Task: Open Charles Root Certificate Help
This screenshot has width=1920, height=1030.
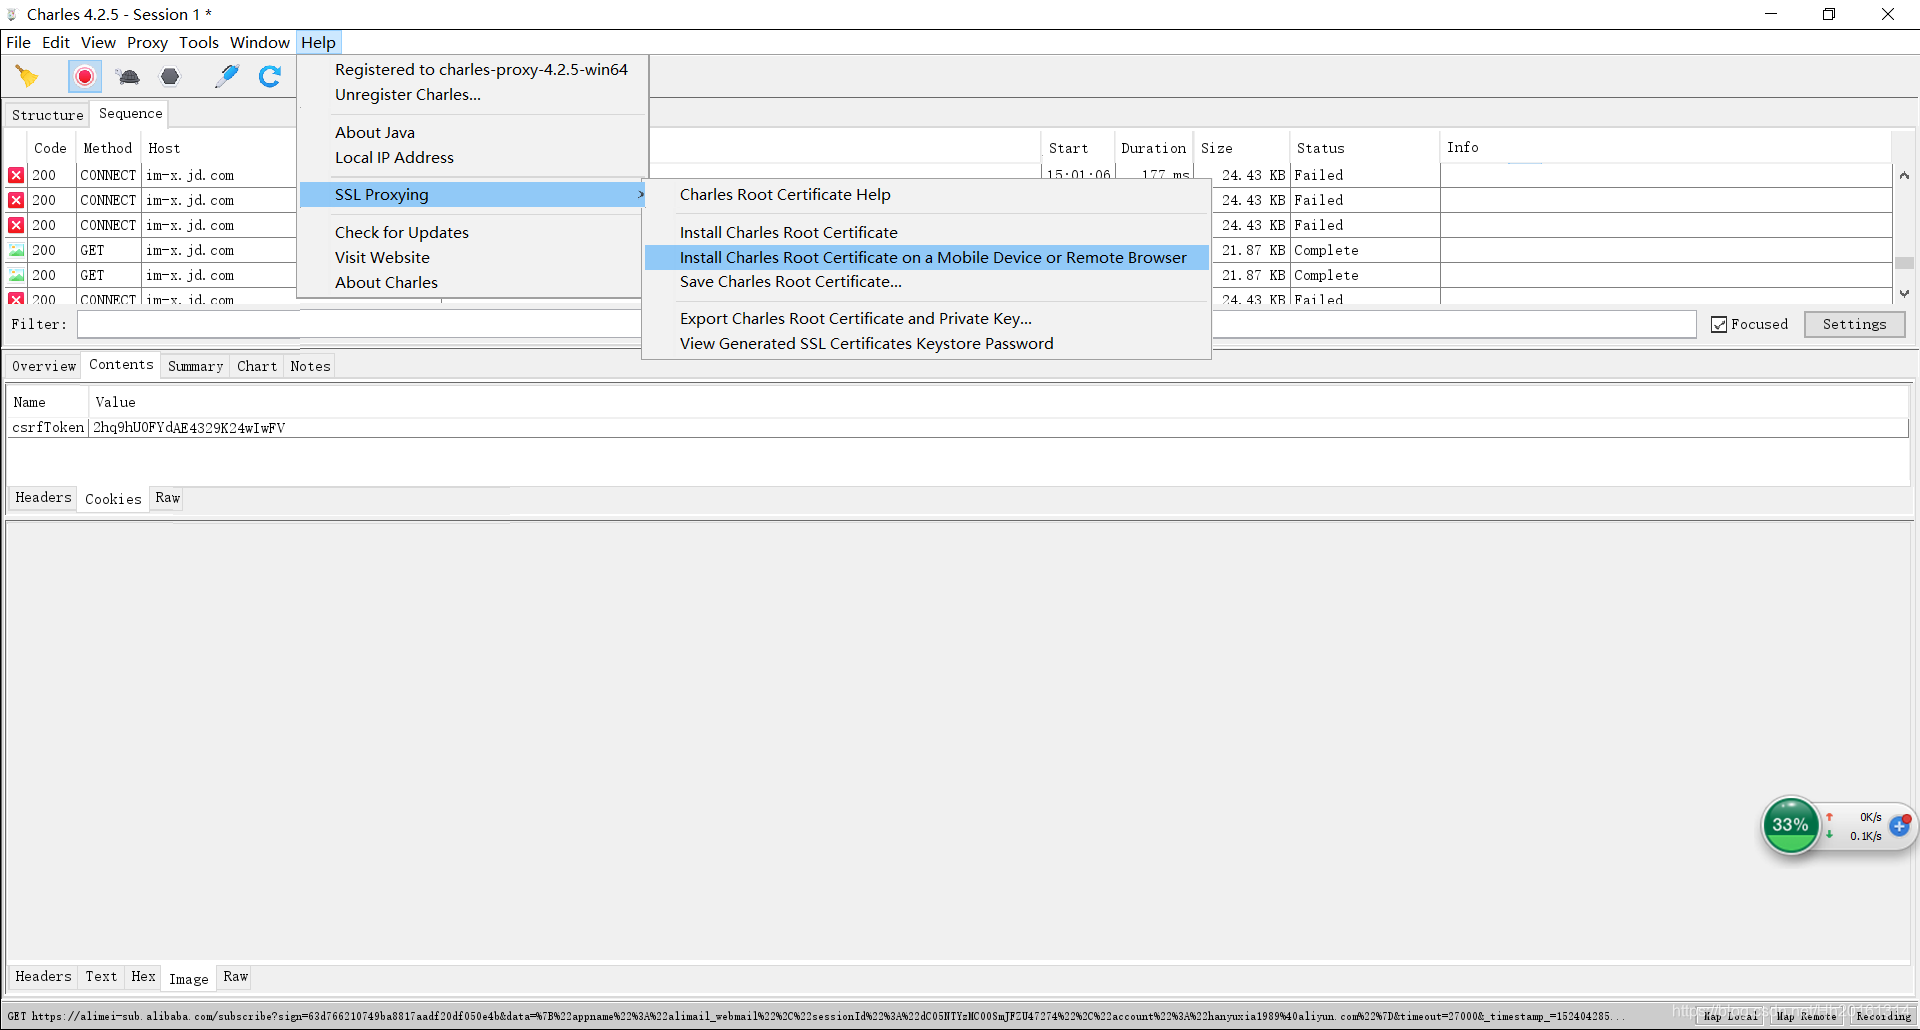Action: (x=785, y=194)
